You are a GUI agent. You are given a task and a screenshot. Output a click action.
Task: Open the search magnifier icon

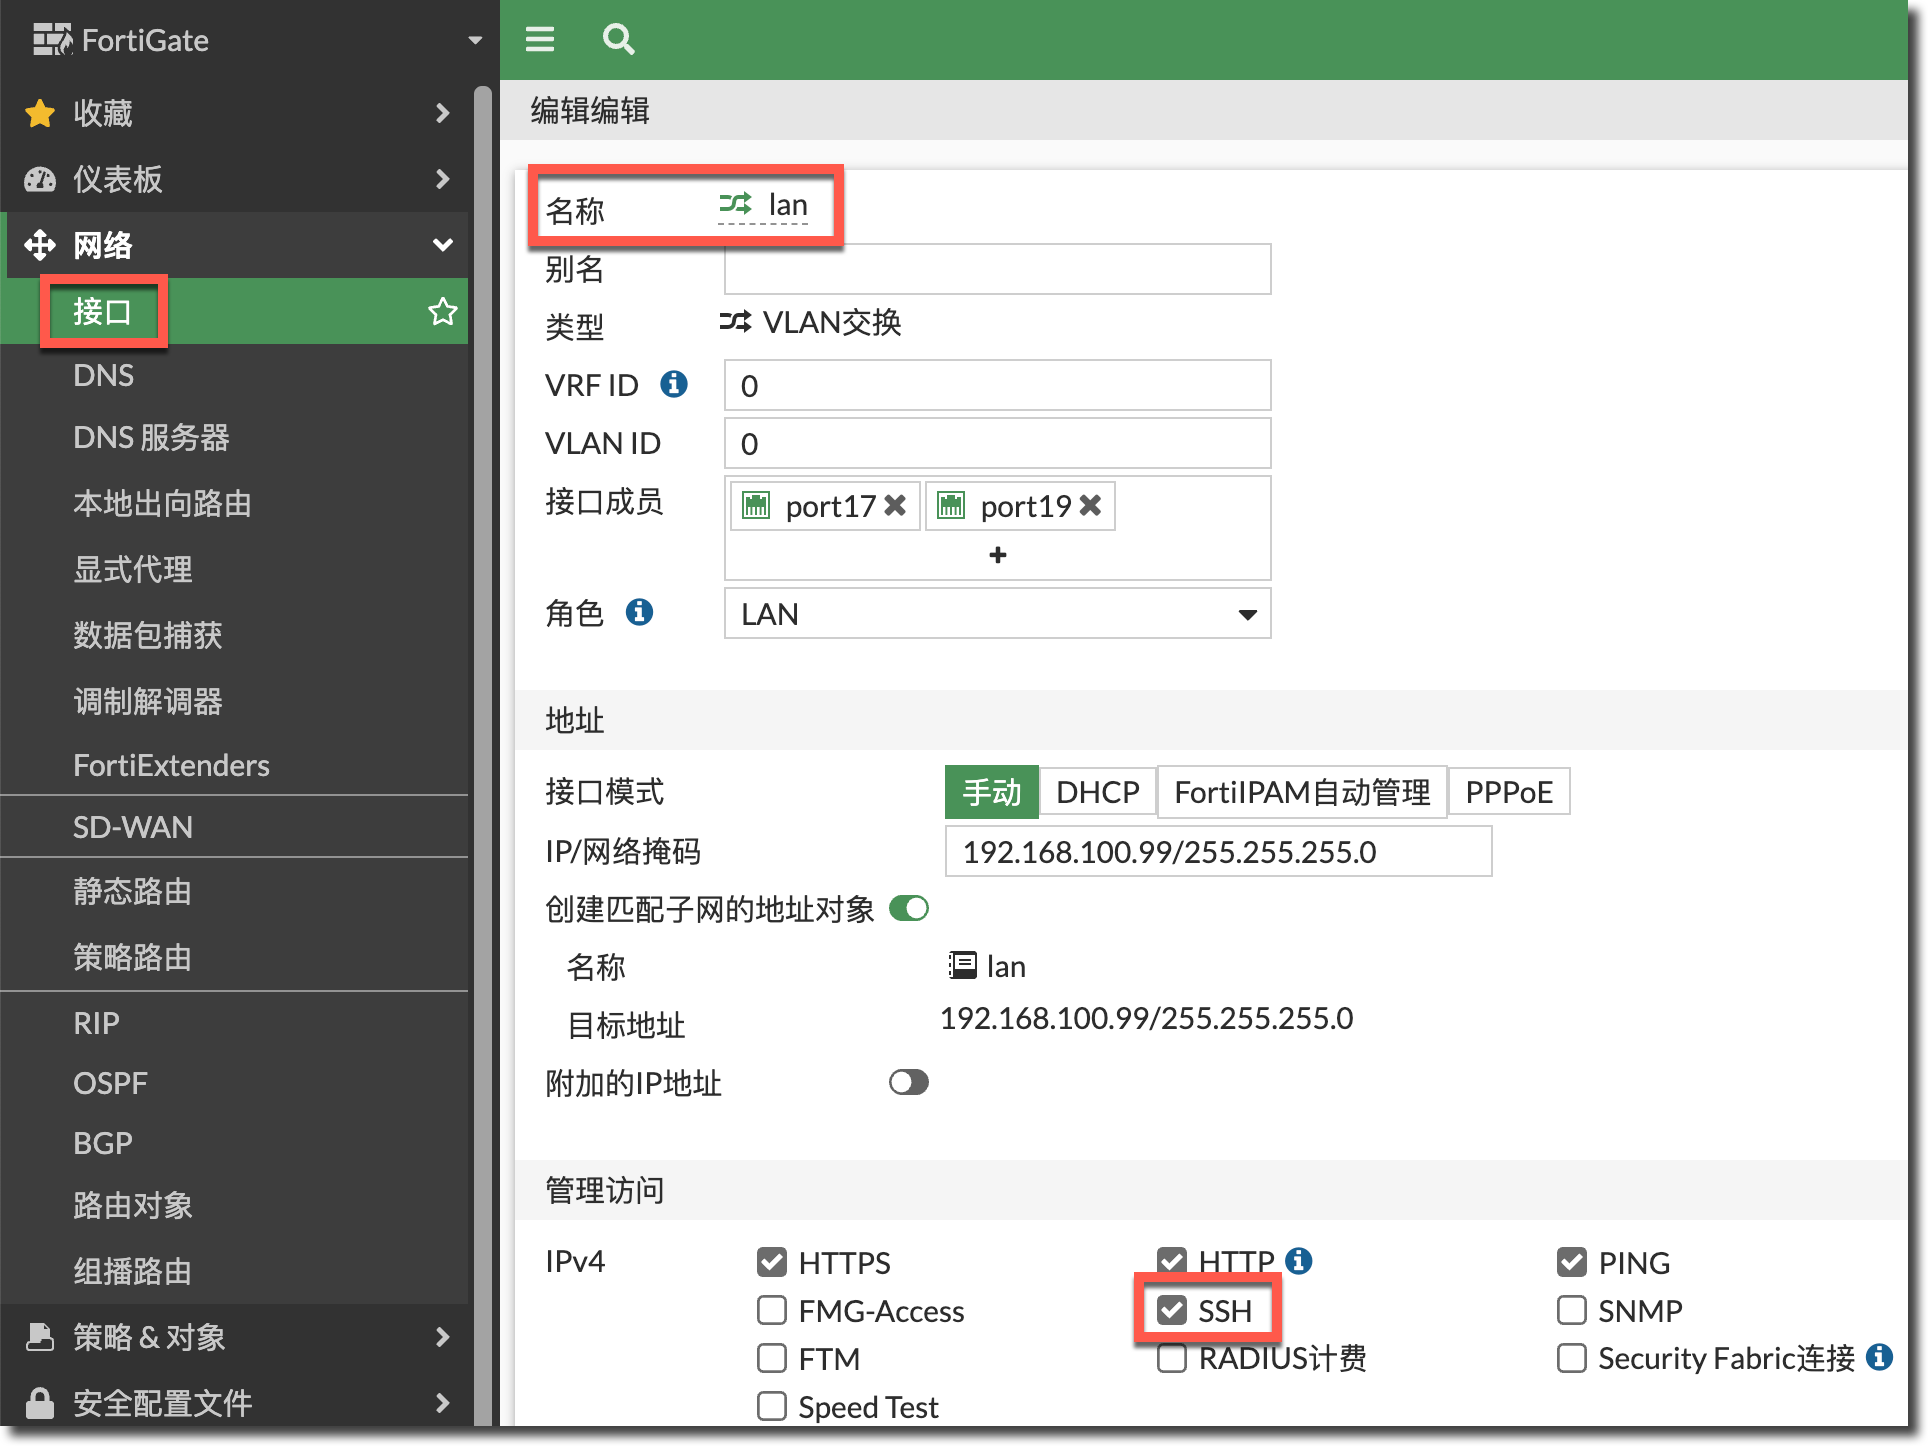point(618,39)
